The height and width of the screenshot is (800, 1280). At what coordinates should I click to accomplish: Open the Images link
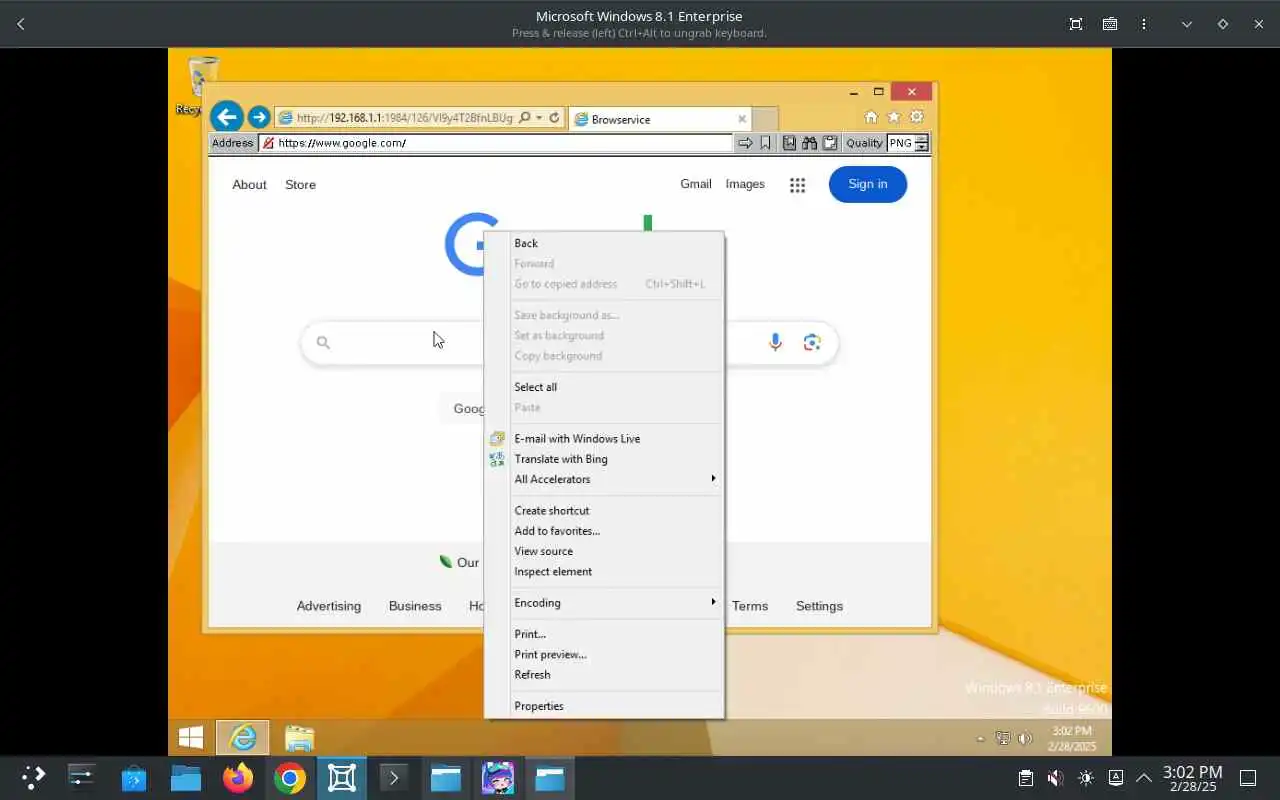point(745,184)
